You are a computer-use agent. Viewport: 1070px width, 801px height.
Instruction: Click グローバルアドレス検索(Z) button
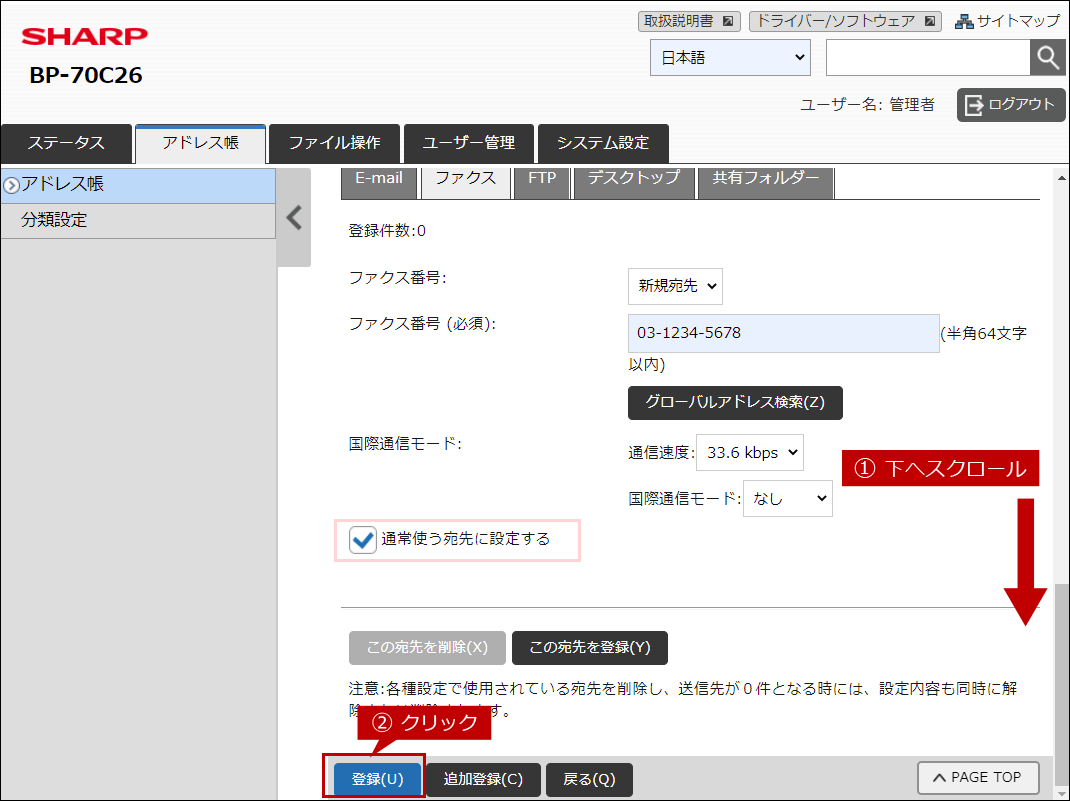click(x=735, y=403)
